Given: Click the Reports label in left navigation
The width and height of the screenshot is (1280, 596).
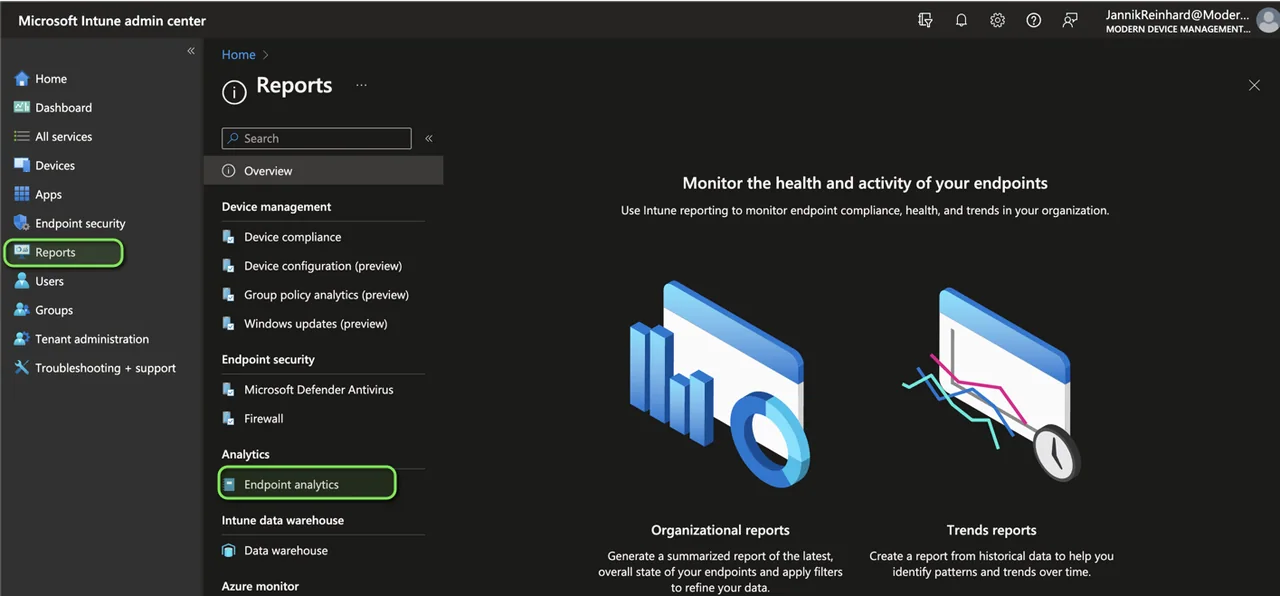Looking at the screenshot, I should click(x=55, y=253).
